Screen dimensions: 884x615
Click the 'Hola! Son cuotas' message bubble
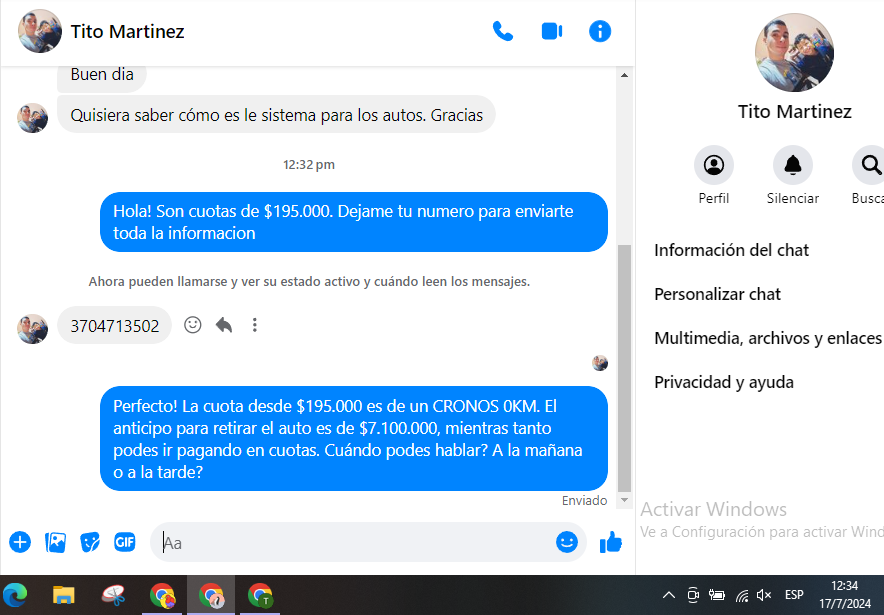354,222
